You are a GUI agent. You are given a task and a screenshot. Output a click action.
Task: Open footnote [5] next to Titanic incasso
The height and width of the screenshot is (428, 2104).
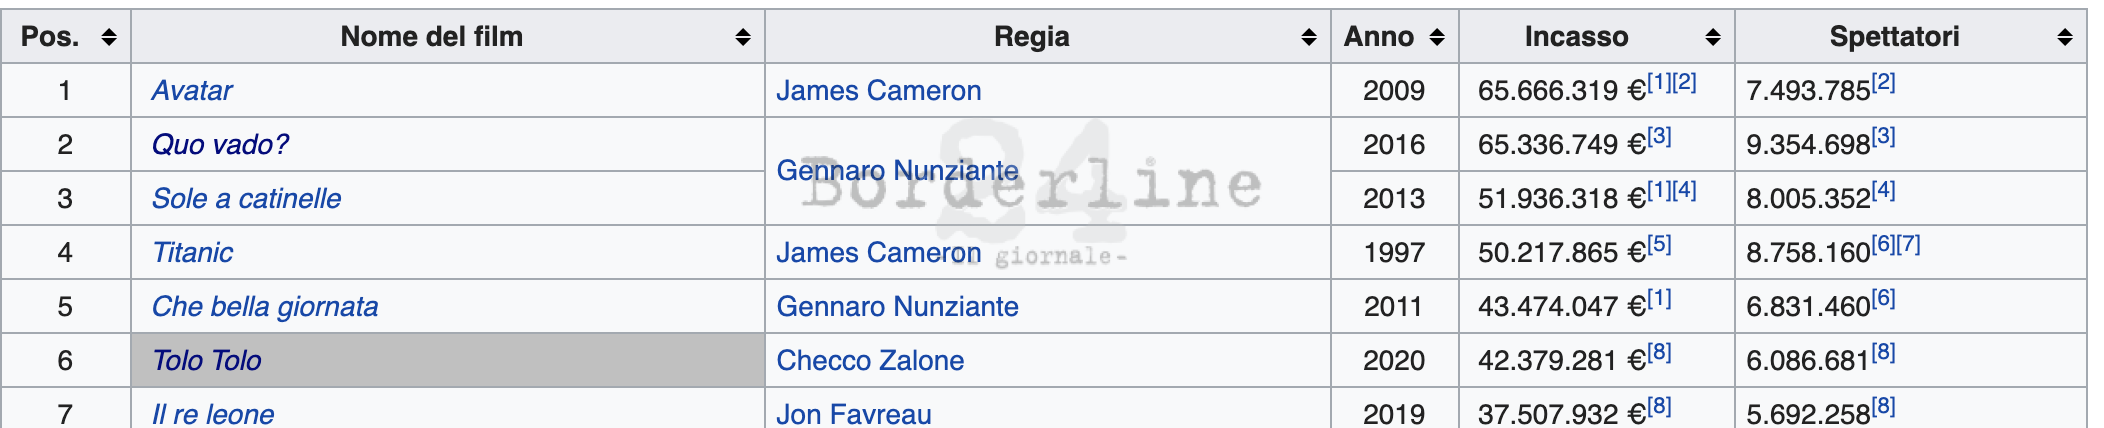[1659, 244]
